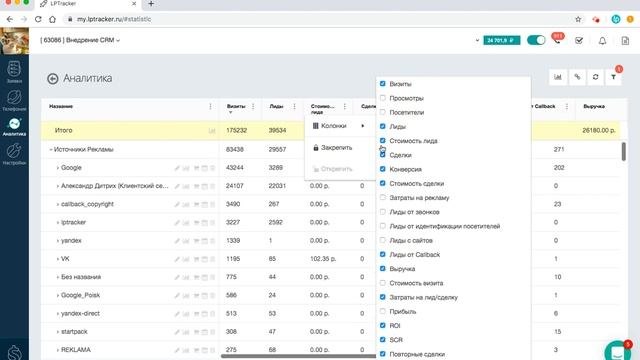Expand the Александр Дитрих row
The width and height of the screenshot is (640, 360).
click(x=58, y=186)
